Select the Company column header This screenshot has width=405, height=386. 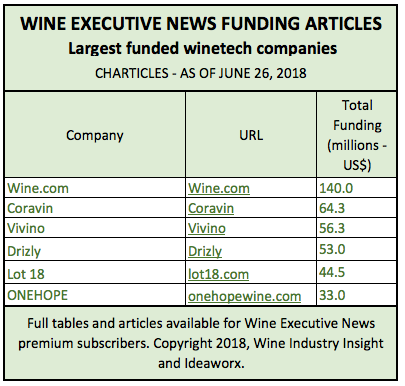pos(95,135)
